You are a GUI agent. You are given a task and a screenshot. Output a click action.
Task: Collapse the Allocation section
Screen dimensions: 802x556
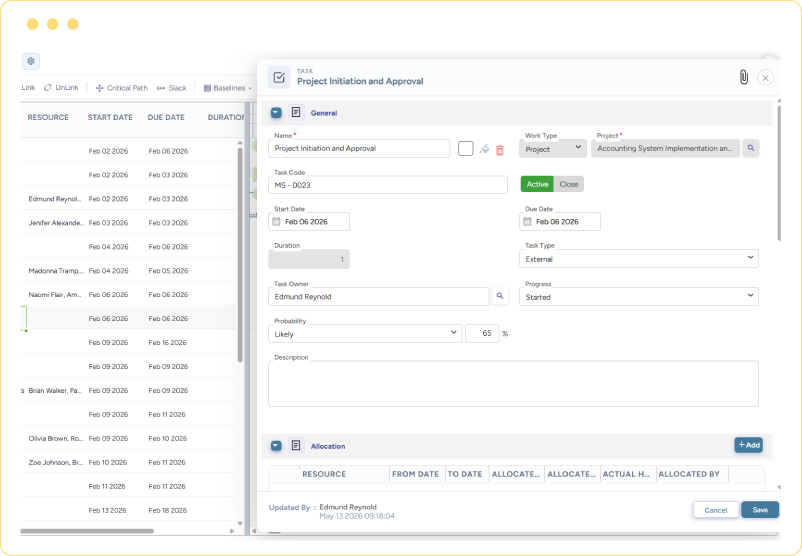tap(276, 446)
